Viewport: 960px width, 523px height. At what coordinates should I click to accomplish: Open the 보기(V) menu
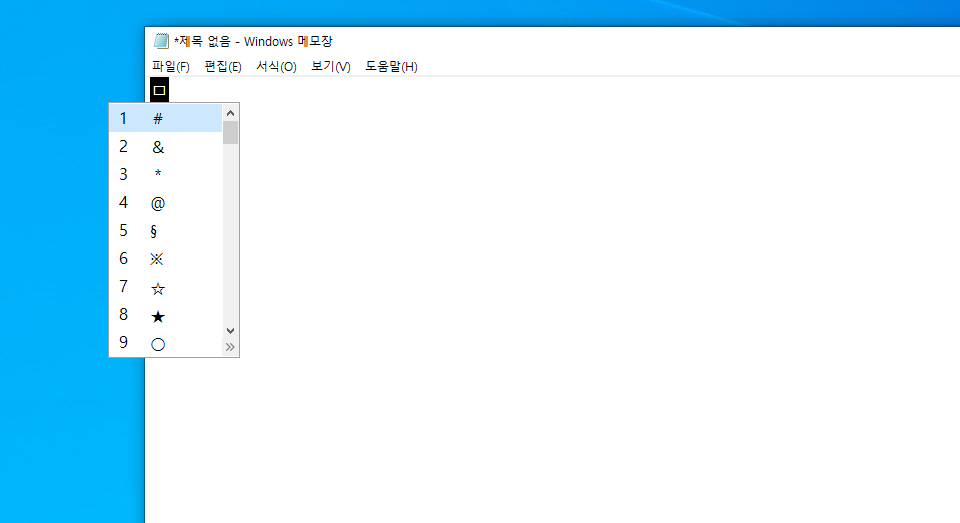coord(331,66)
